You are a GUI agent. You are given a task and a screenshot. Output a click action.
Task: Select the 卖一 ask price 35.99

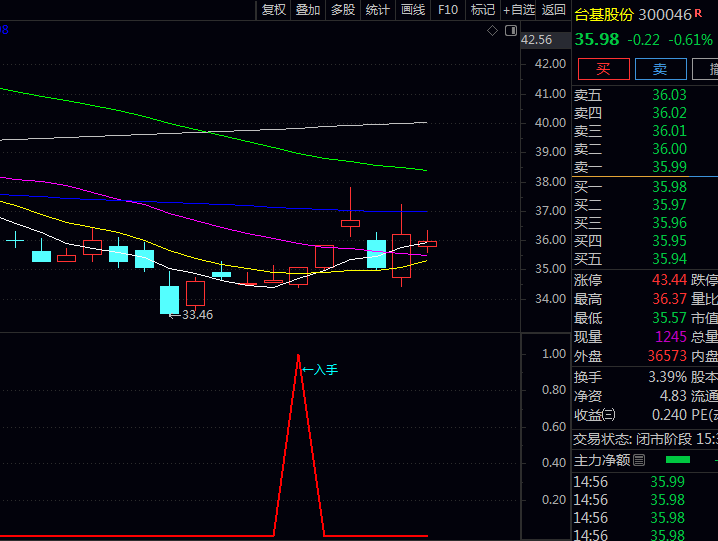tap(669, 167)
